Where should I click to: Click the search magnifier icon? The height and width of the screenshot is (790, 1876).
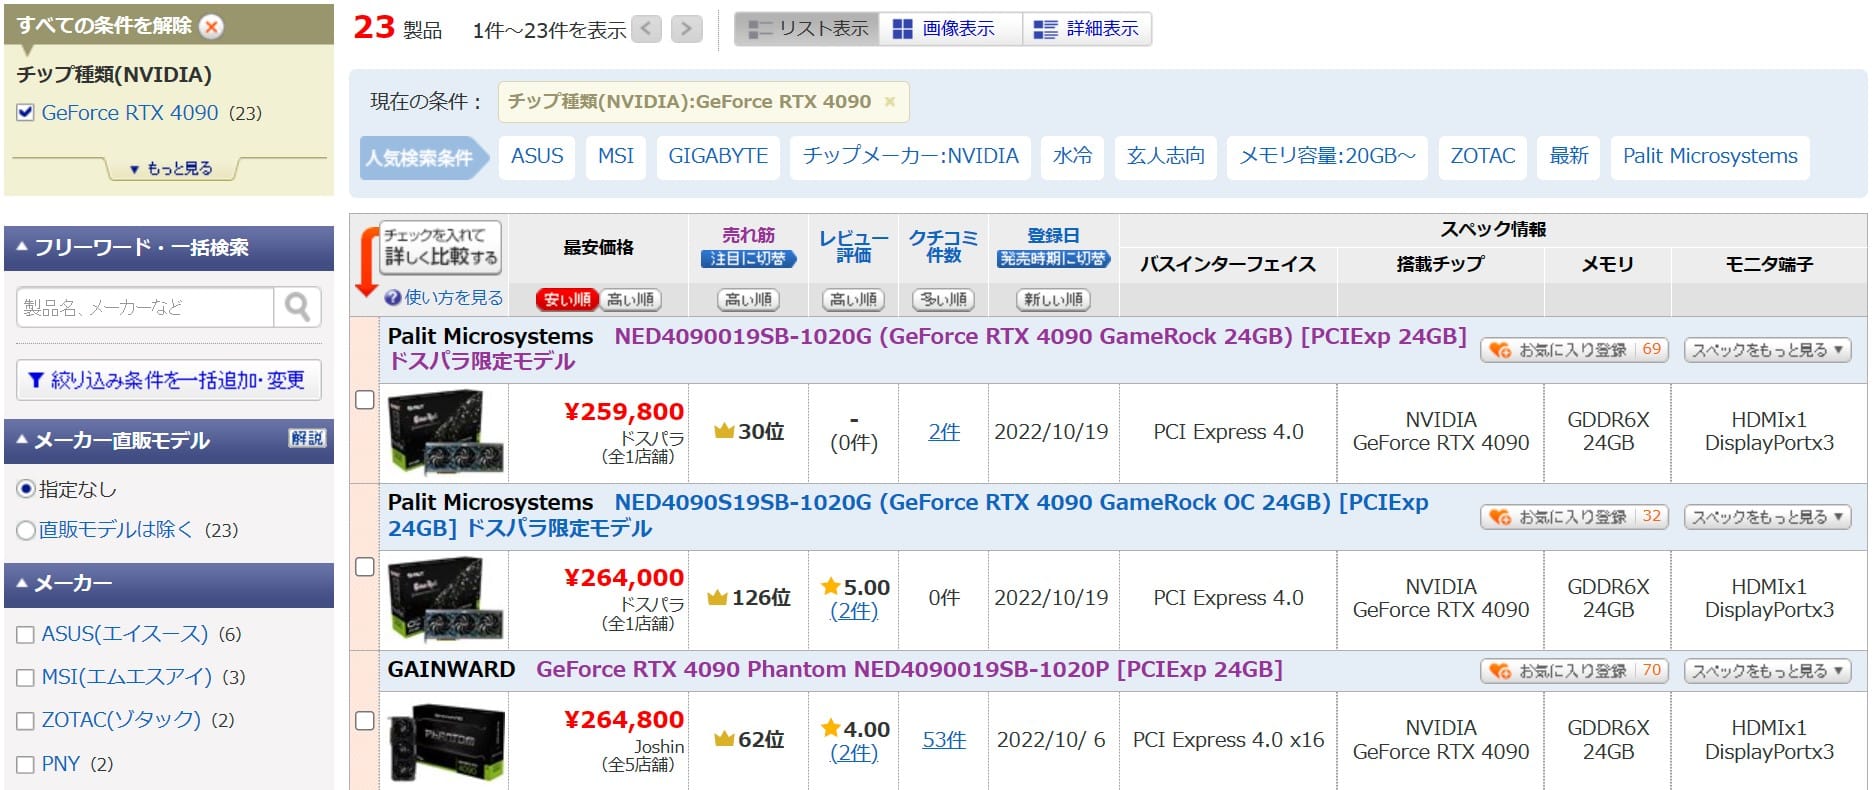297,307
